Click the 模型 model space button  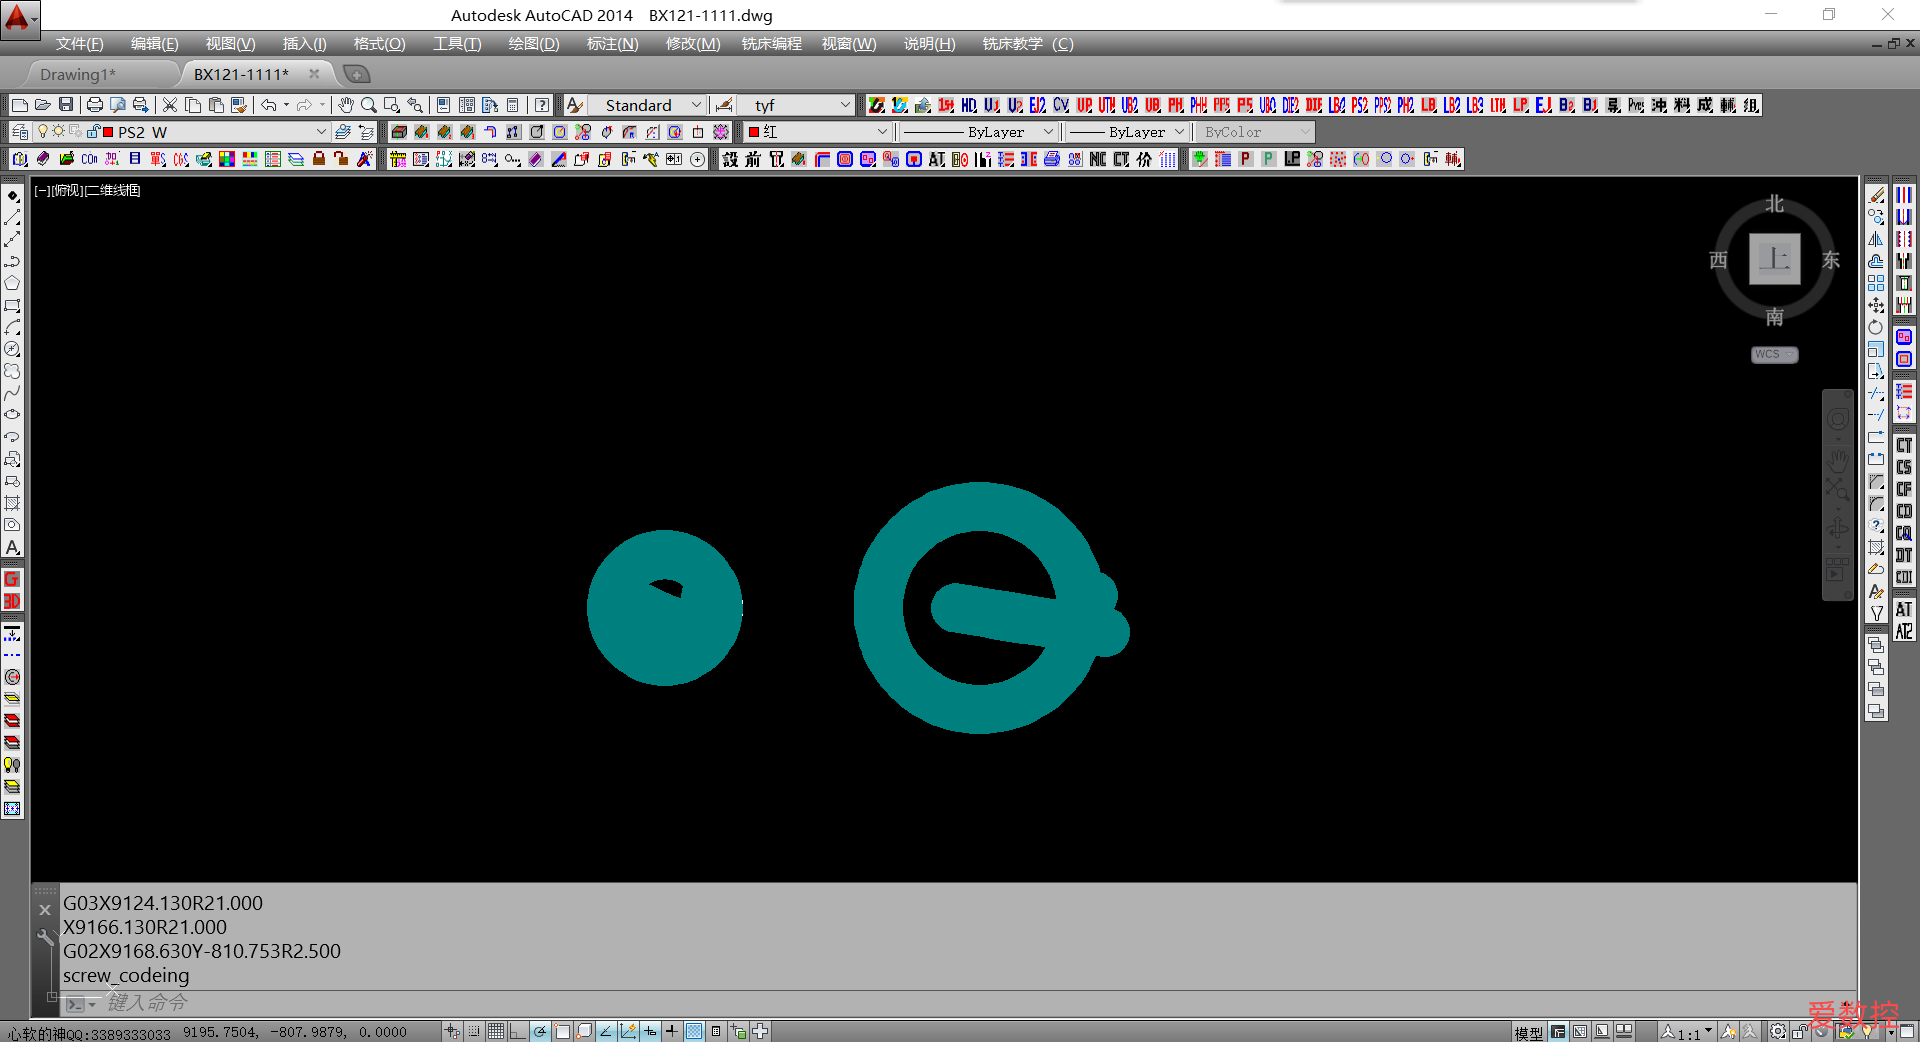point(1528,1032)
